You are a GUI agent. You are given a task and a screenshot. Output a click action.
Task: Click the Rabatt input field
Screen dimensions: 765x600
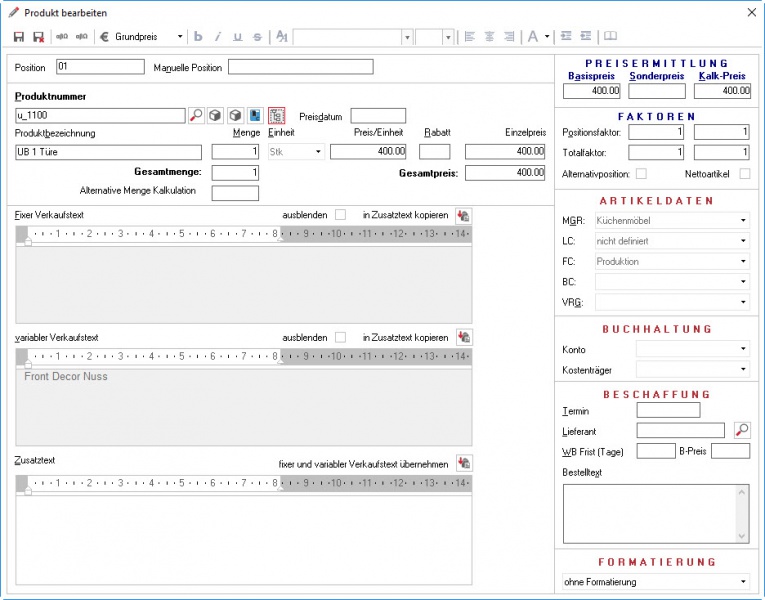pos(434,152)
